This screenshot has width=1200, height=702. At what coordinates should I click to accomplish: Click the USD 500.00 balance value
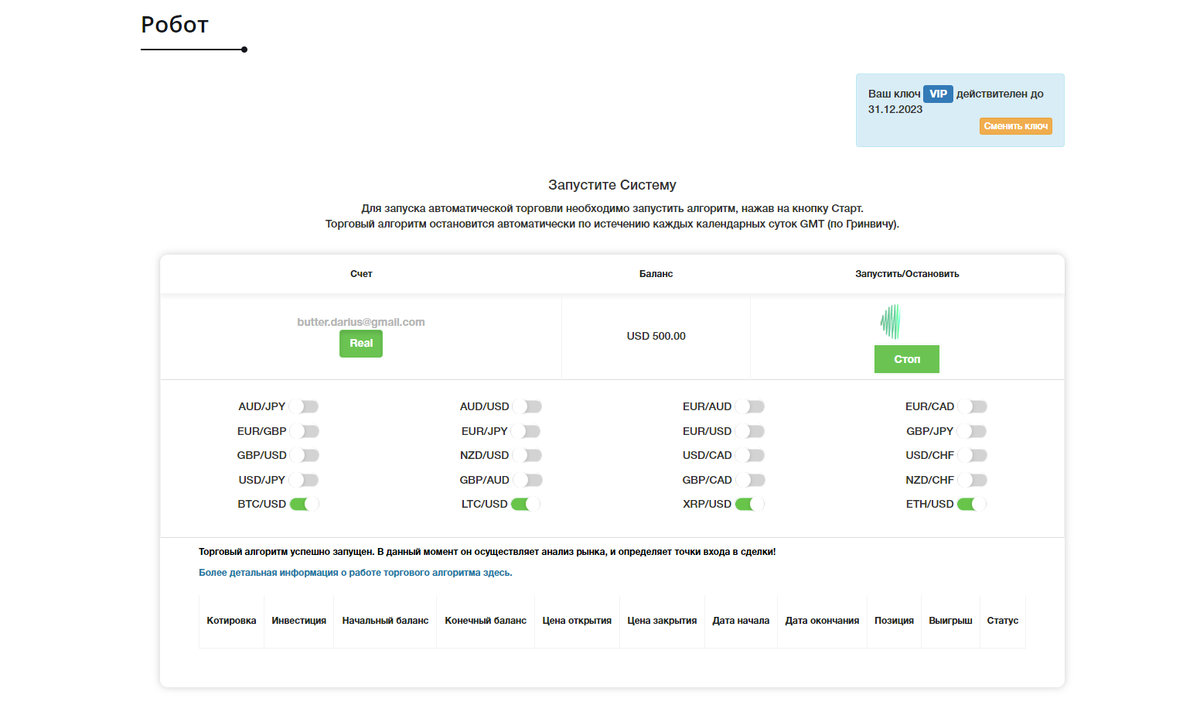tap(656, 336)
